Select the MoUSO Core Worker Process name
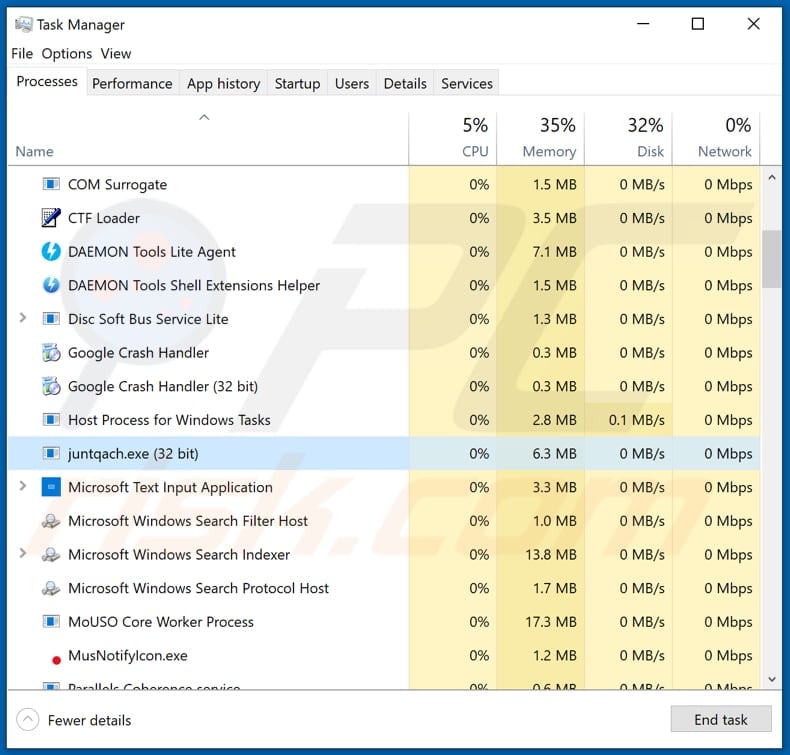 pos(161,622)
